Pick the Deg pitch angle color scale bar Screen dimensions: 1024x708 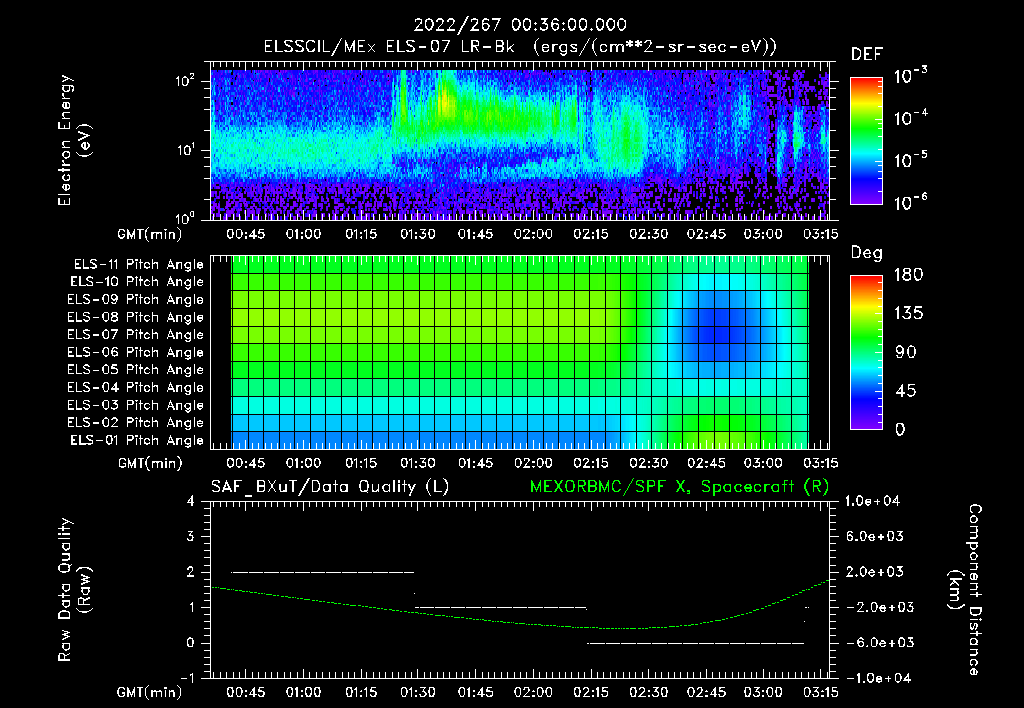click(867, 353)
